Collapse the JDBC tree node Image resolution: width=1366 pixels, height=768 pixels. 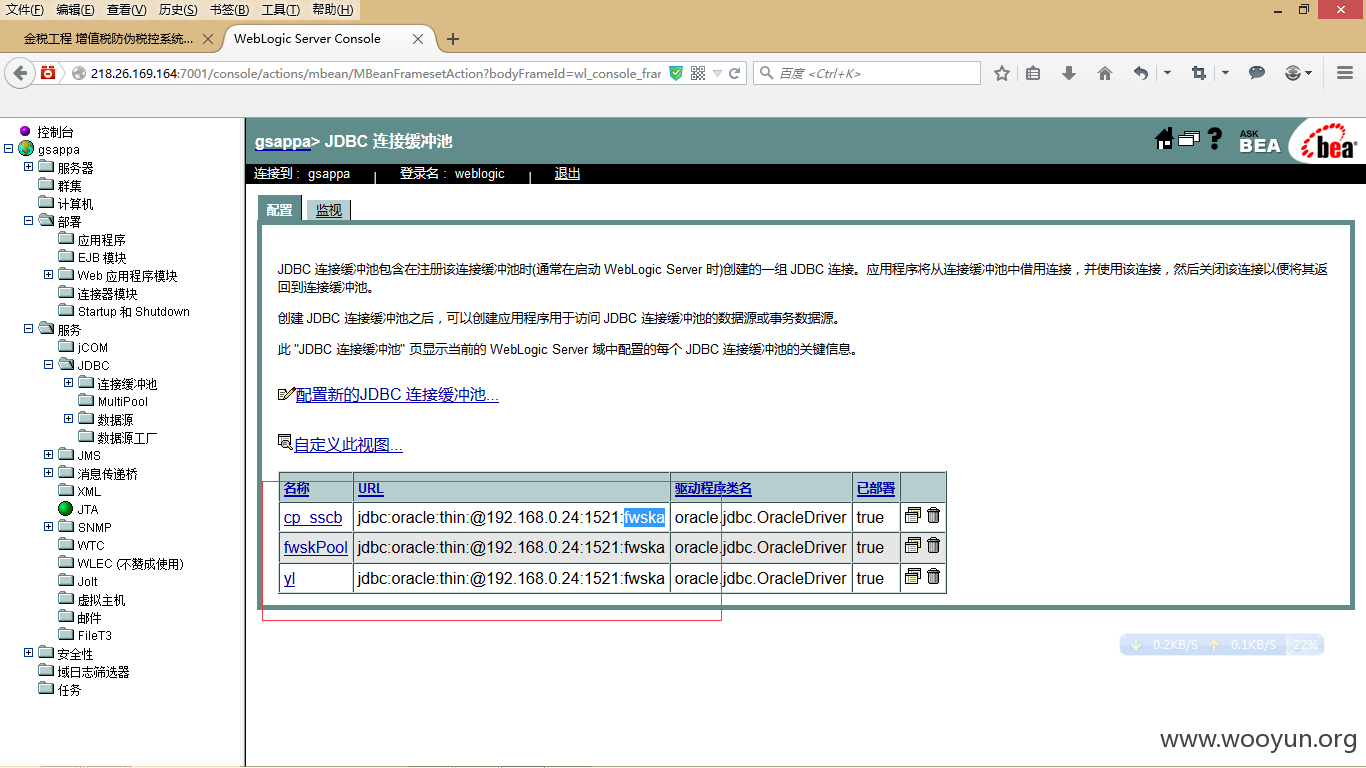(x=48, y=365)
